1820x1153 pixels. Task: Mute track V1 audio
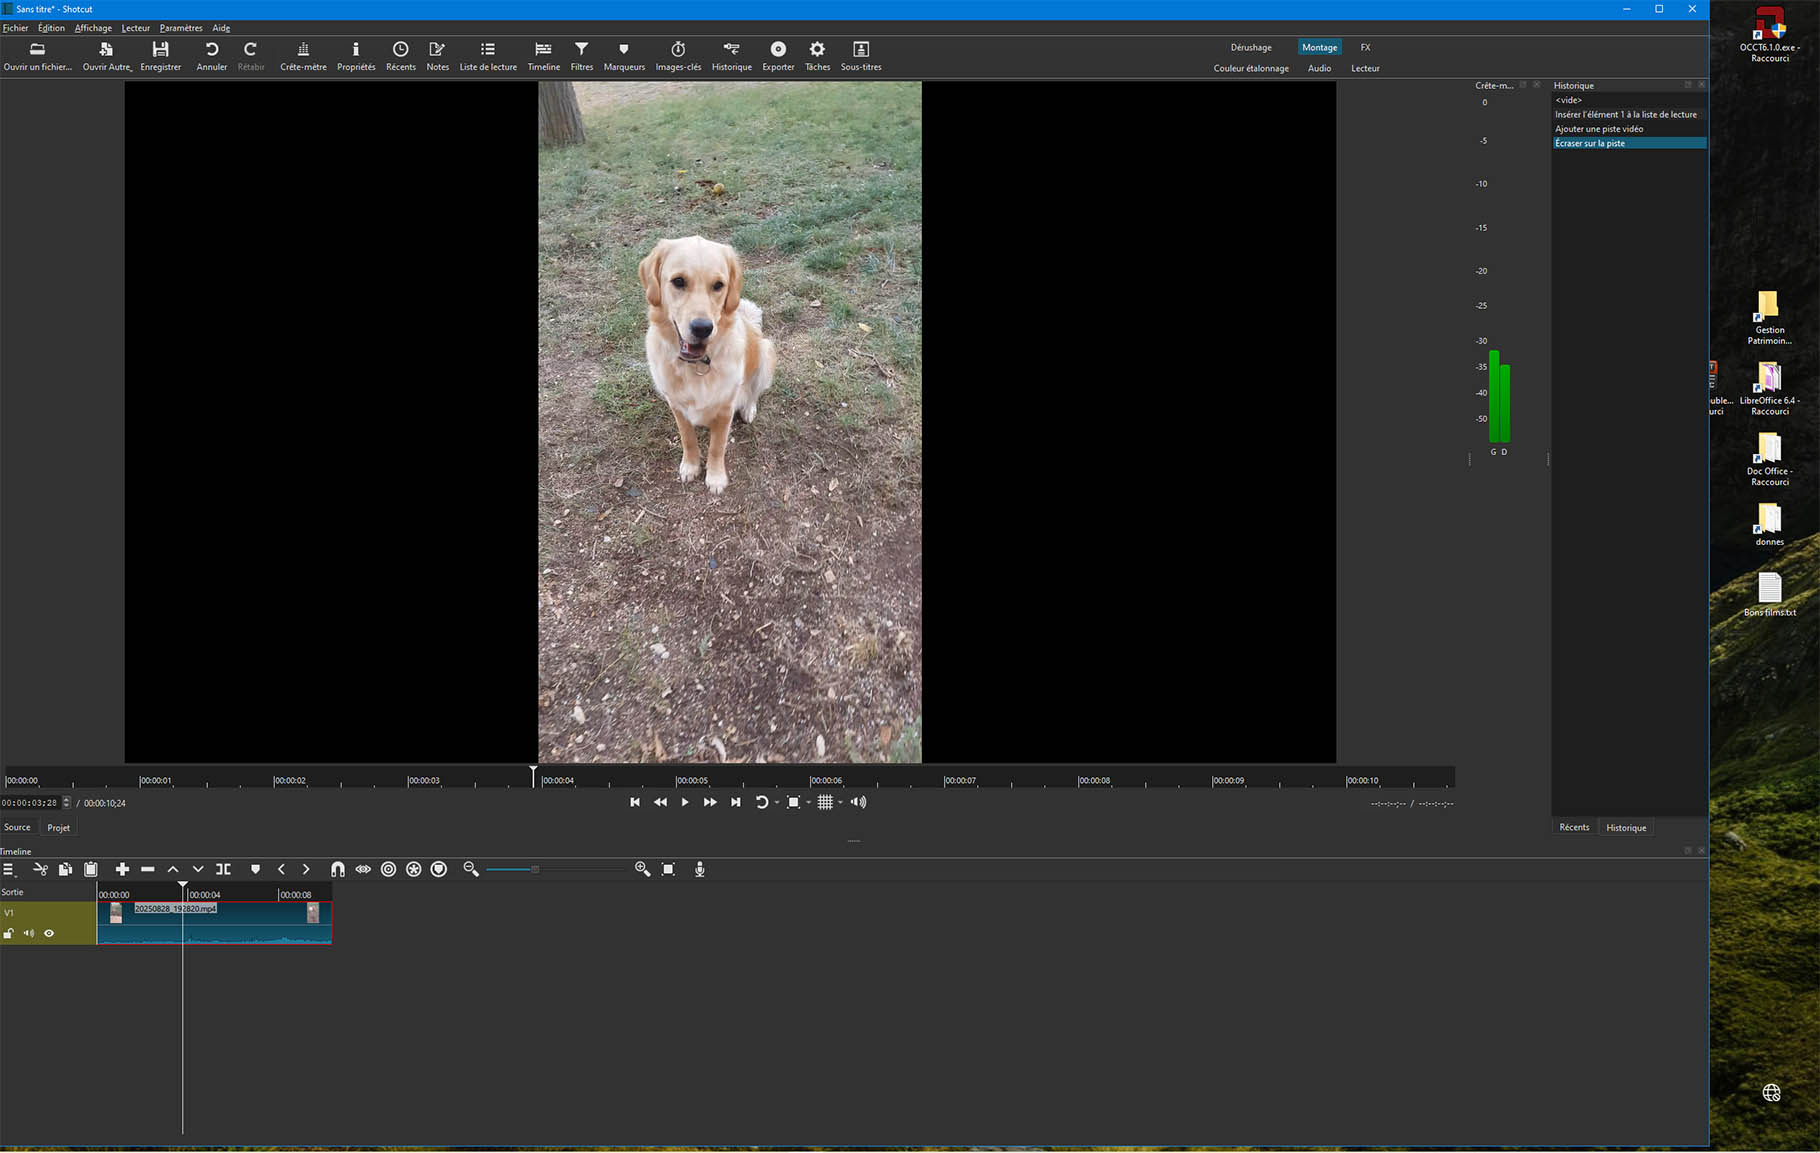coord(29,933)
